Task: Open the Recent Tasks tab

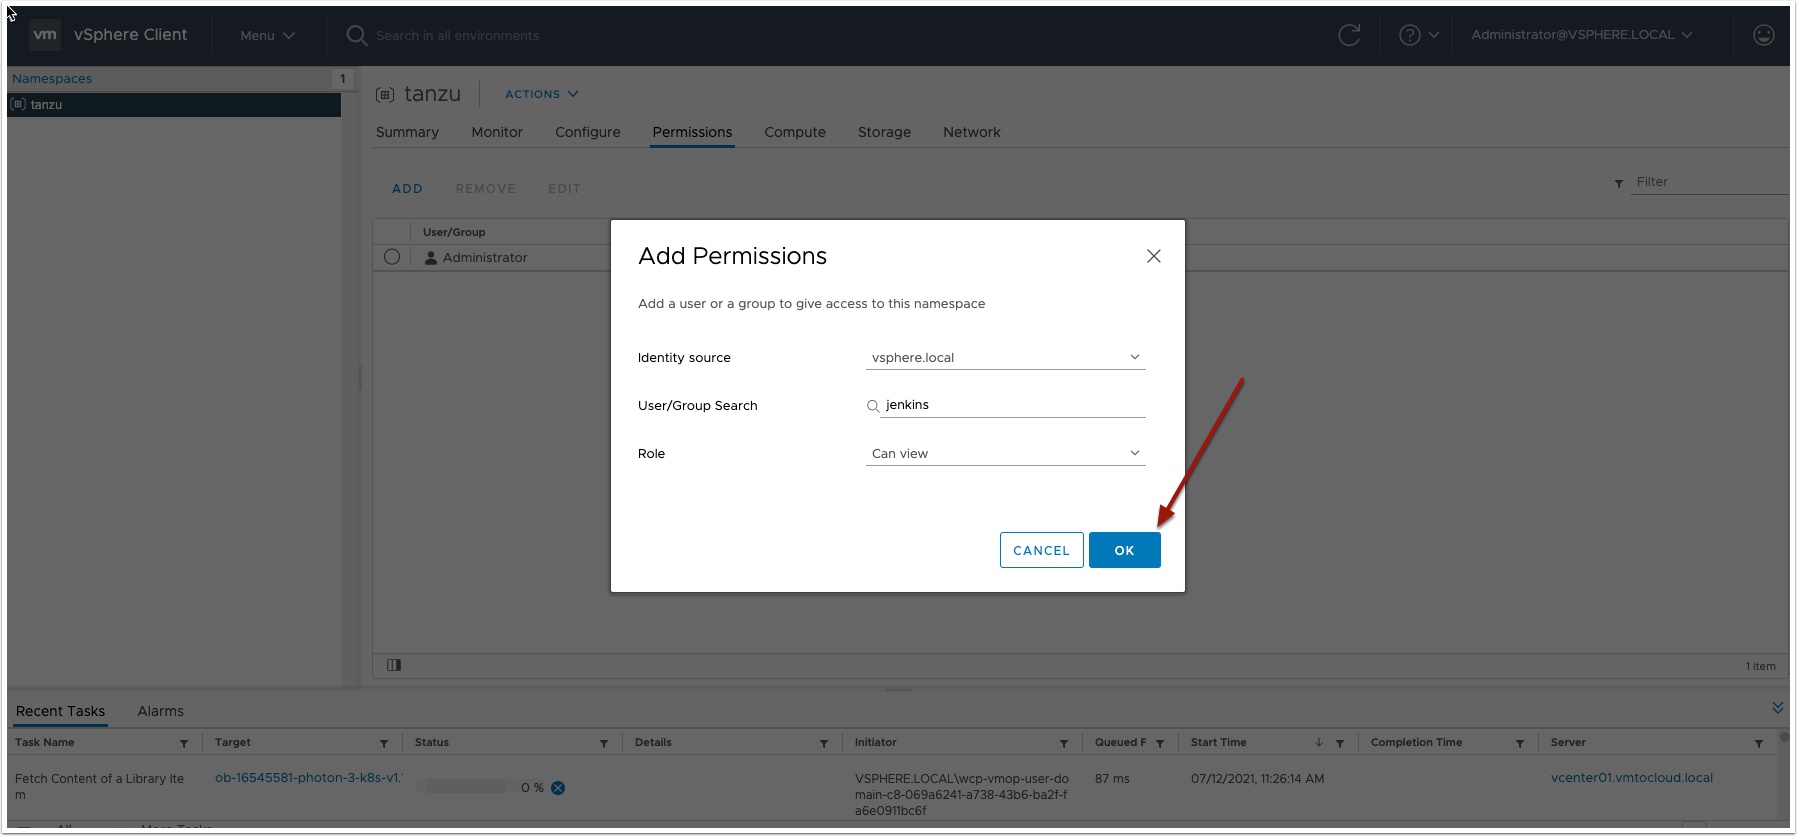Action: click(60, 711)
